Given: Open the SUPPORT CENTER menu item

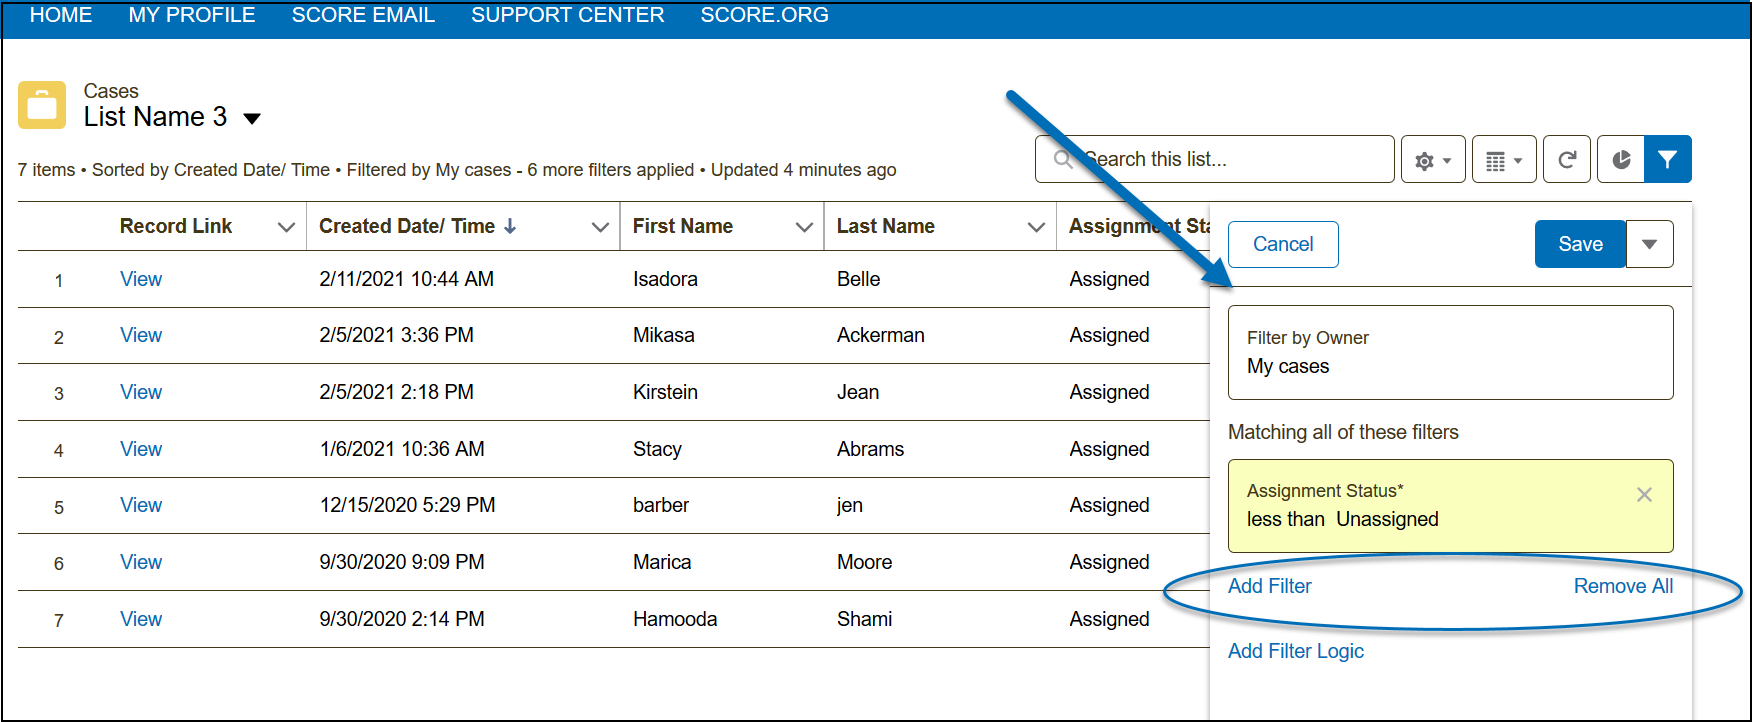Looking at the screenshot, I should tap(567, 15).
